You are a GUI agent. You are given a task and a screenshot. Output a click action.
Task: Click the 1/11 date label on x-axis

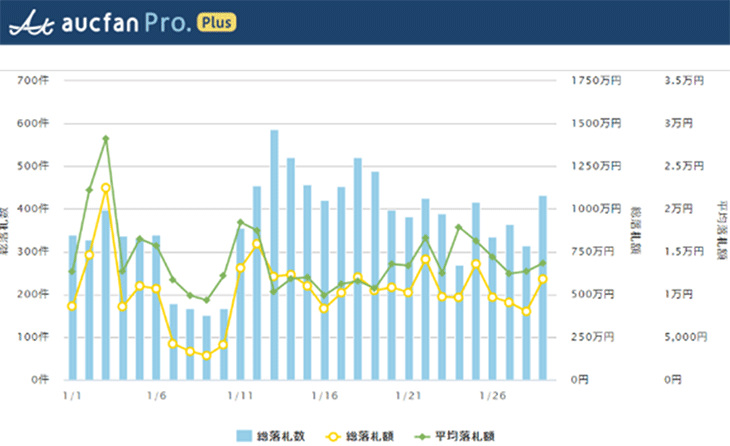pos(240,396)
